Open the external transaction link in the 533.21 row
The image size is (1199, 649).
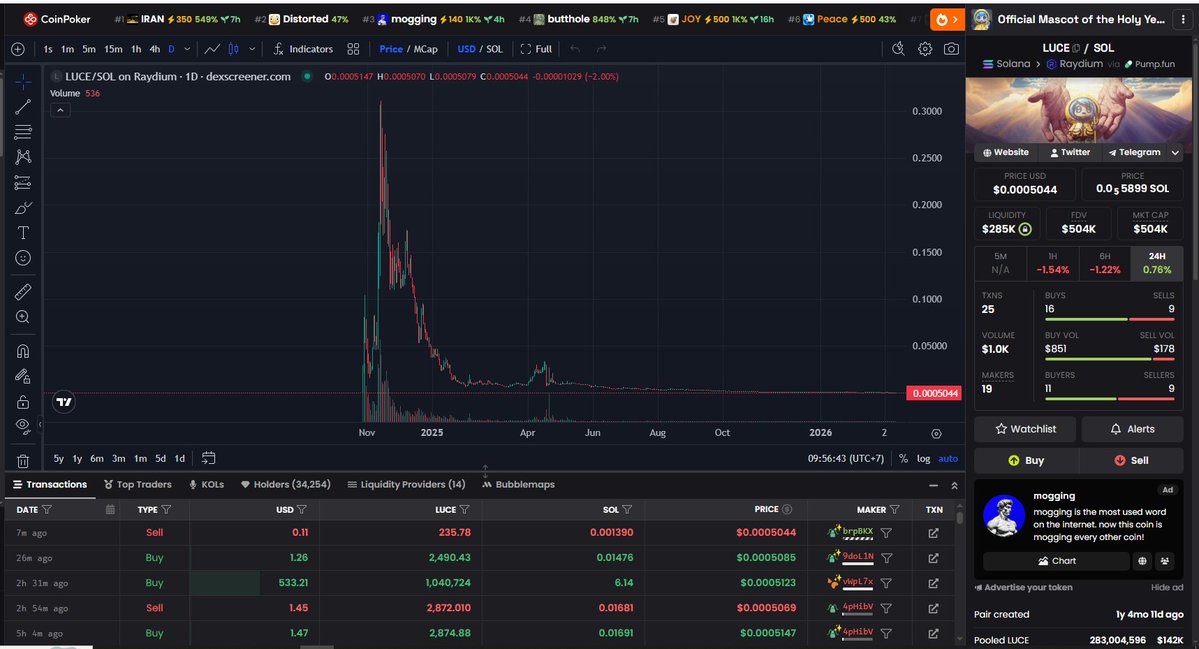click(934, 582)
